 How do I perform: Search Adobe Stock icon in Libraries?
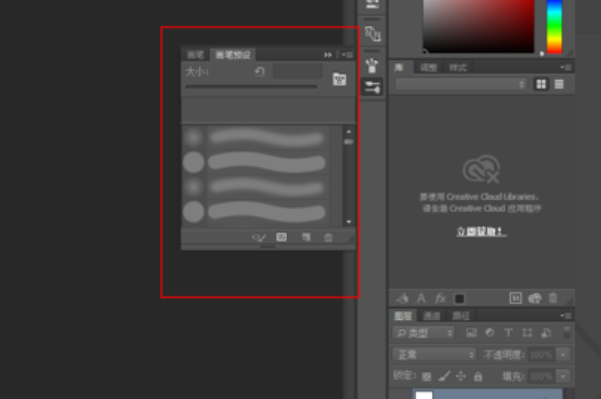point(516,298)
